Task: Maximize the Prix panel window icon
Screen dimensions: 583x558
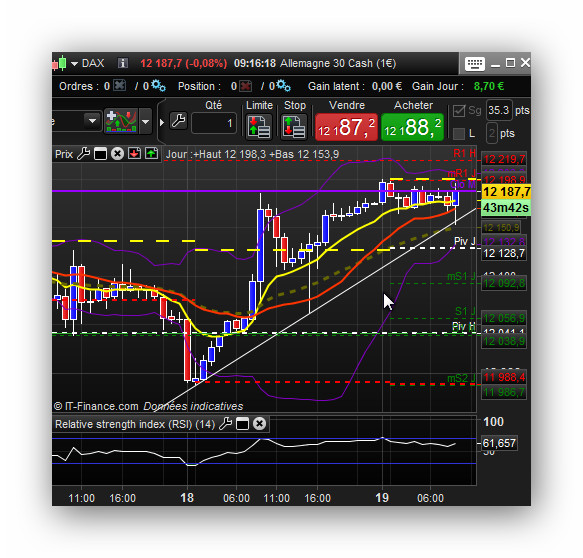Action: tap(100, 154)
